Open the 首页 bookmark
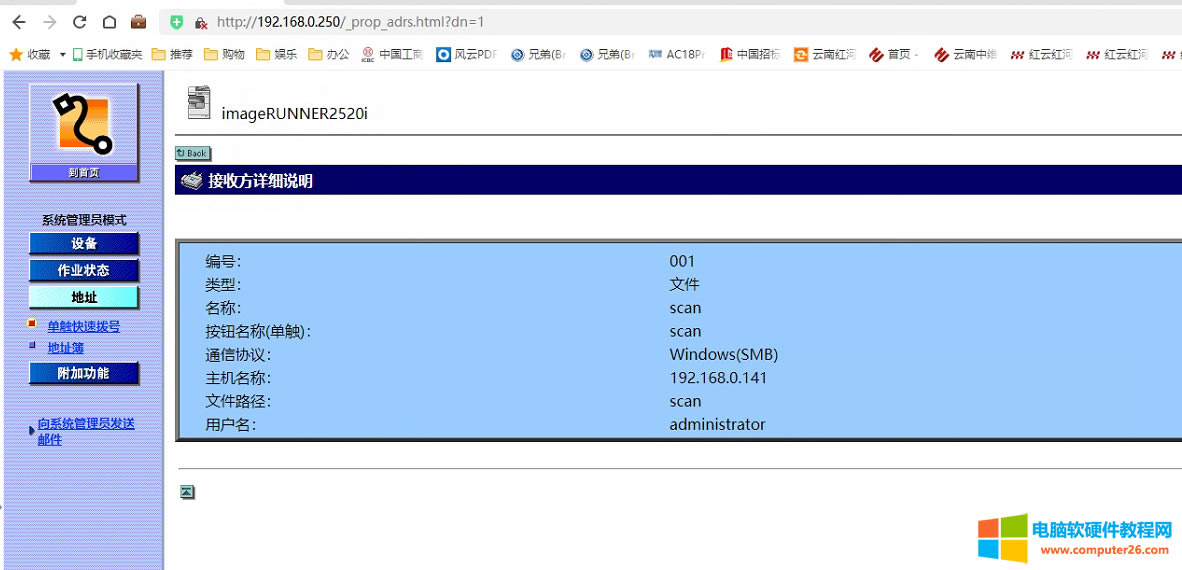1182x570 pixels. coord(893,54)
